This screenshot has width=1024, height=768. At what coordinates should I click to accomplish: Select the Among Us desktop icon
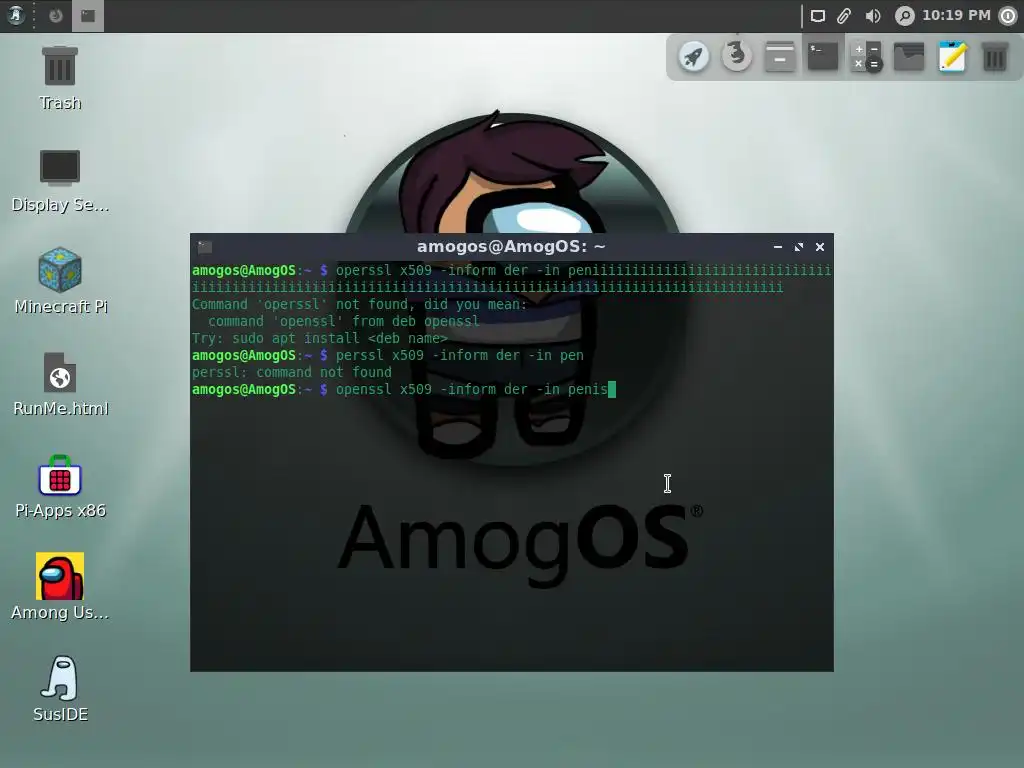60,586
